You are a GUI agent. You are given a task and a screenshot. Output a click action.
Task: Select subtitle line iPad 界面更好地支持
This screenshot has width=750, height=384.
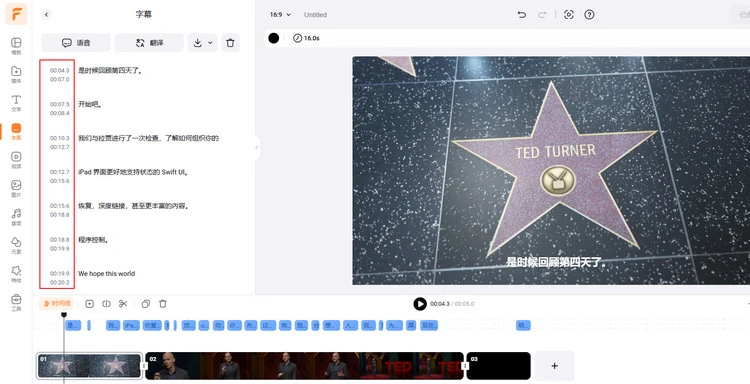click(134, 172)
